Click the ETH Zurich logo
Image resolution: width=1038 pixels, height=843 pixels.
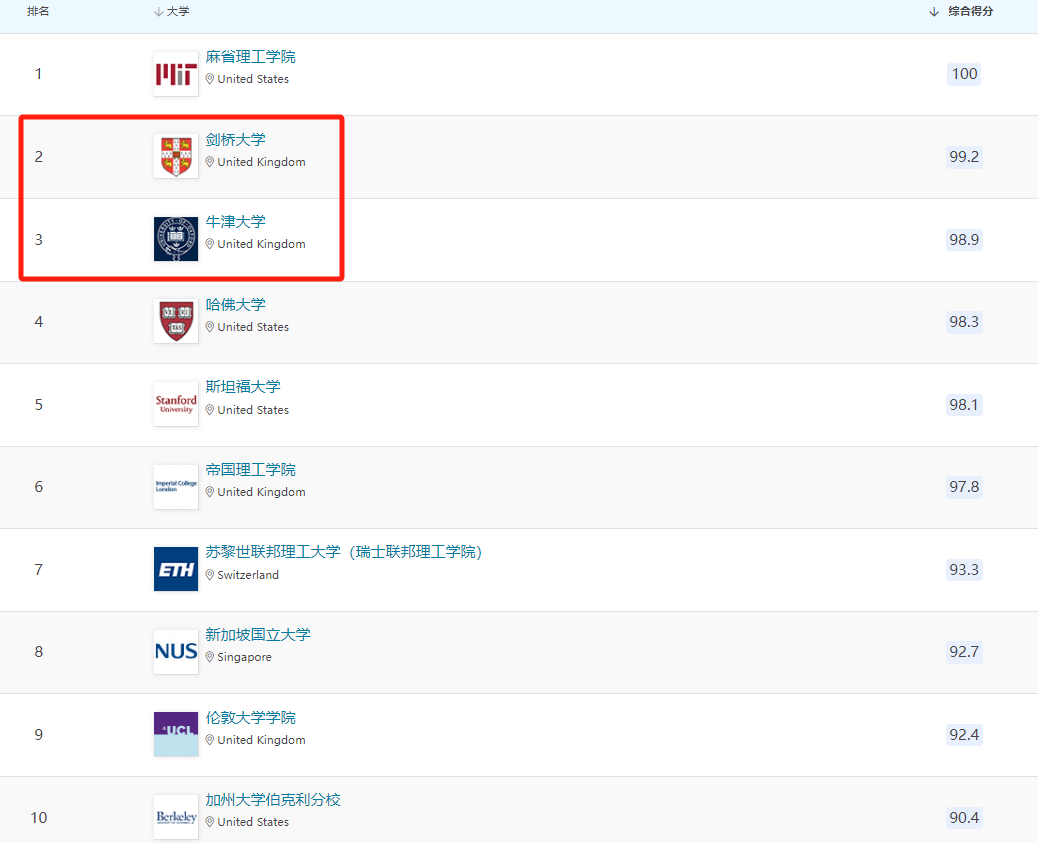(176, 569)
